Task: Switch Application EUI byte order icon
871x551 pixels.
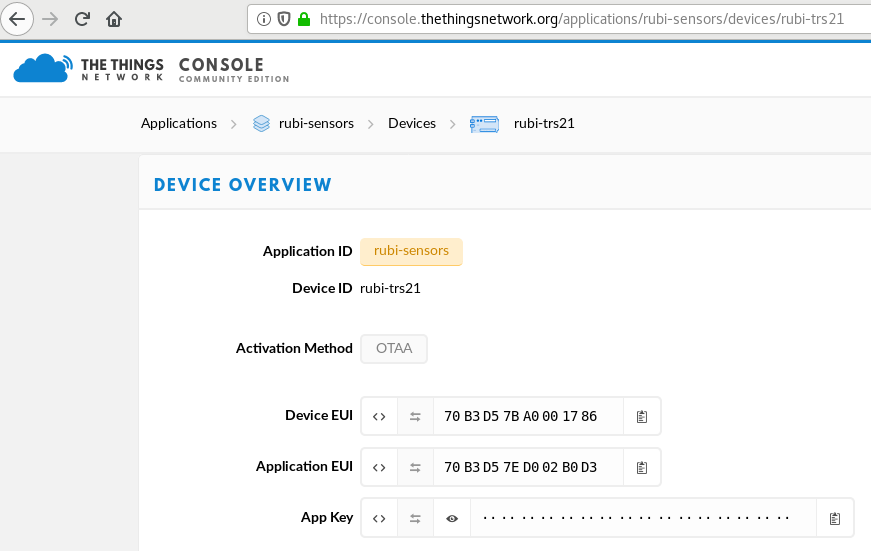Action: pos(415,468)
